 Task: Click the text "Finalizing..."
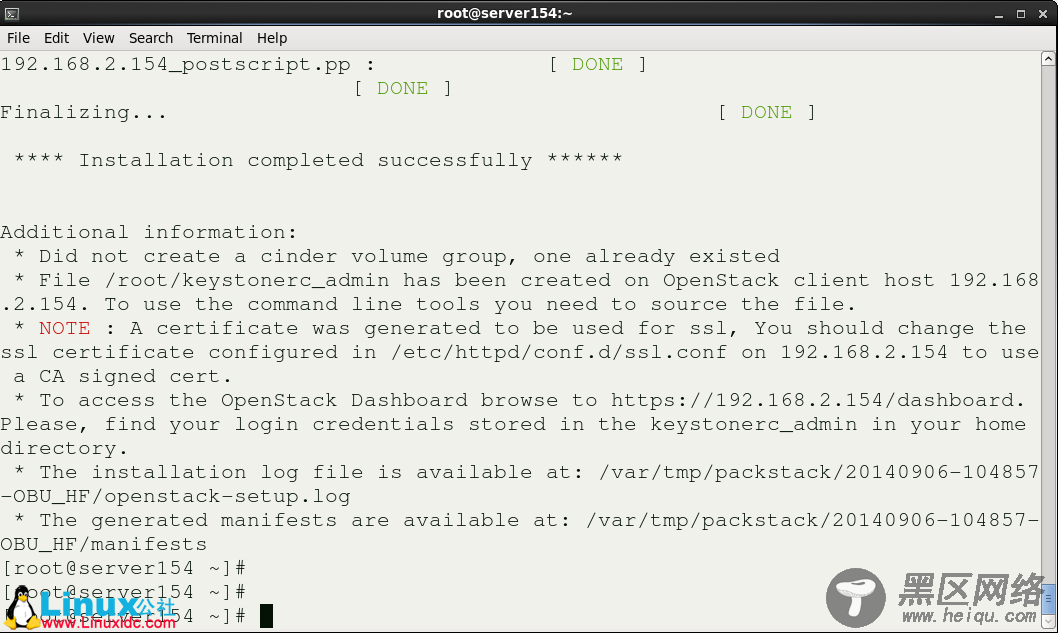tap(84, 113)
